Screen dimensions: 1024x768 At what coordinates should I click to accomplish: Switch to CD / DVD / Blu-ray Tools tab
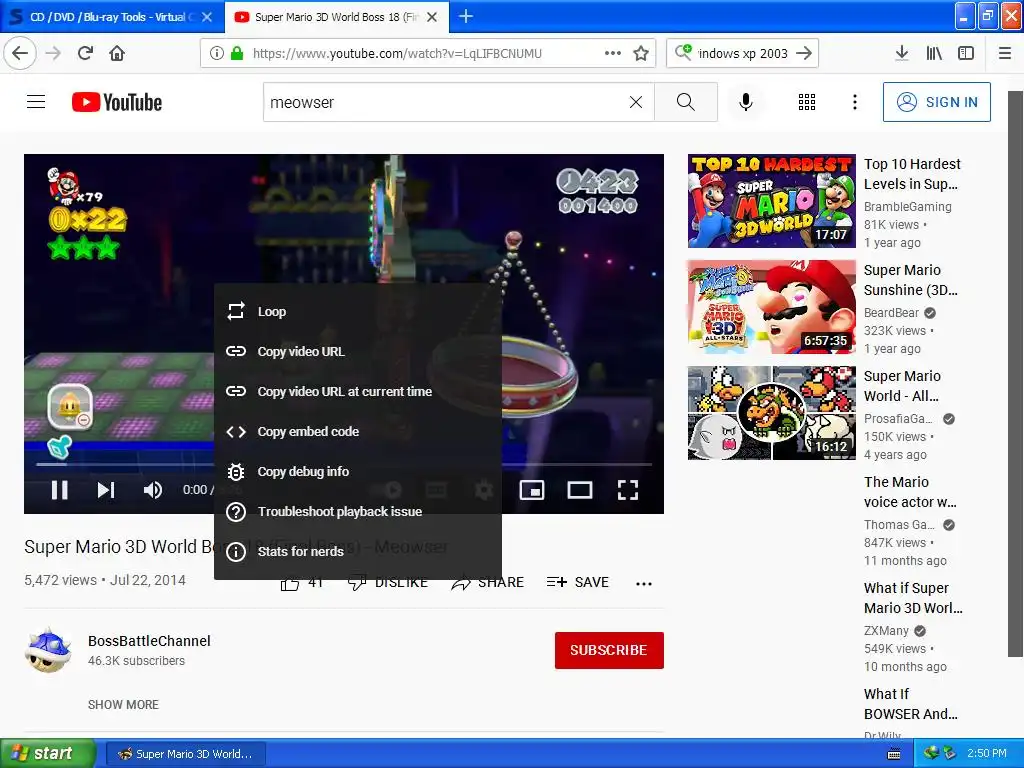click(x=112, y=17)
